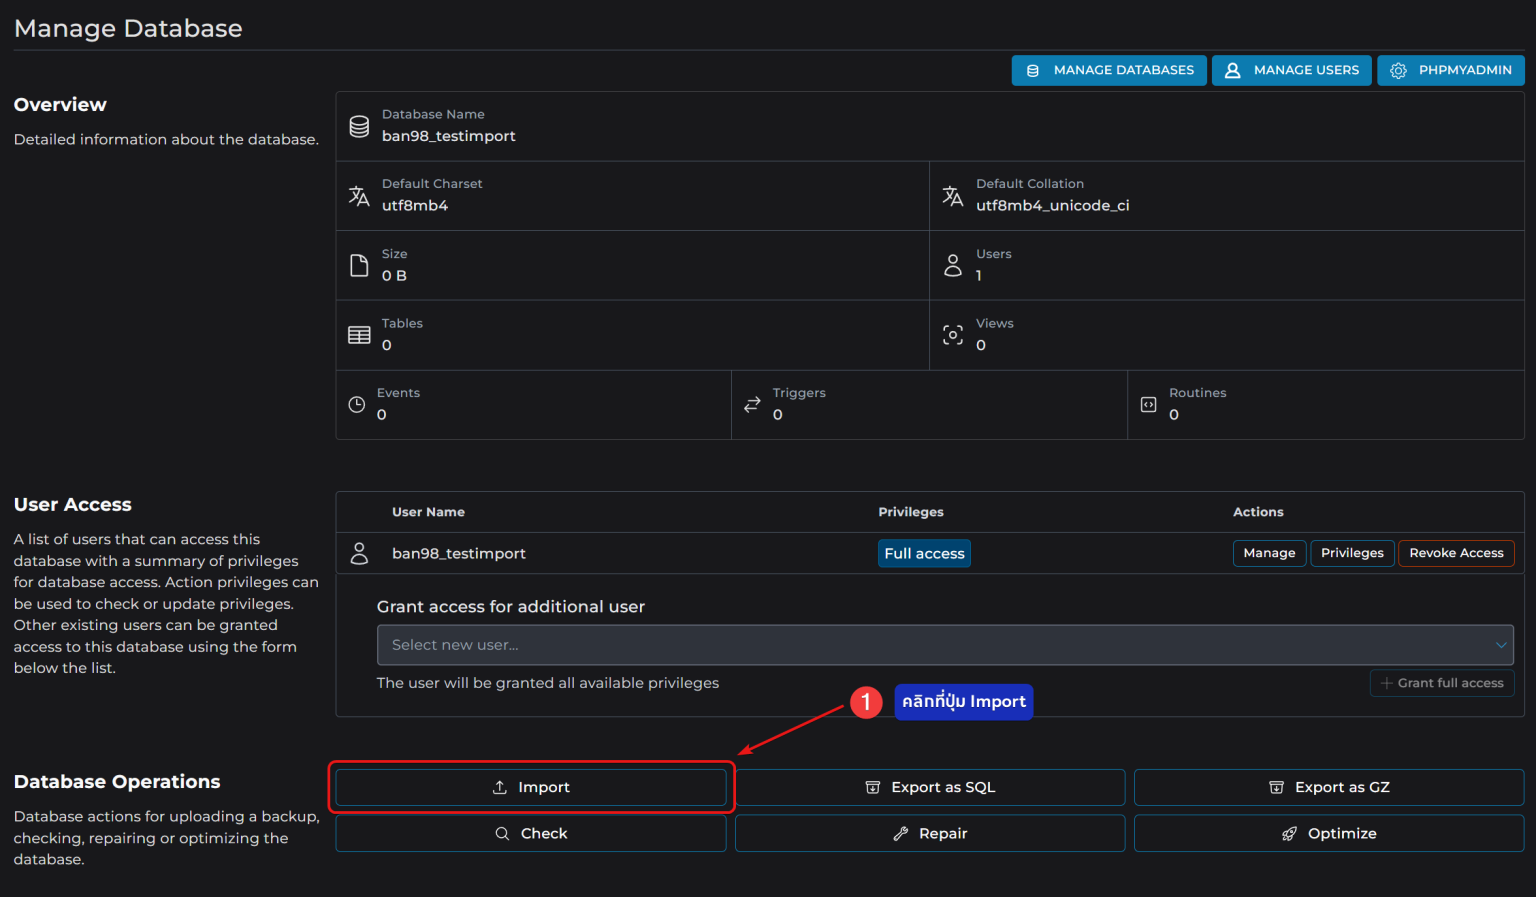Screen dimensions: 1536x897
Task: Click the clock icon beside Events
Action: click(358, 404)
